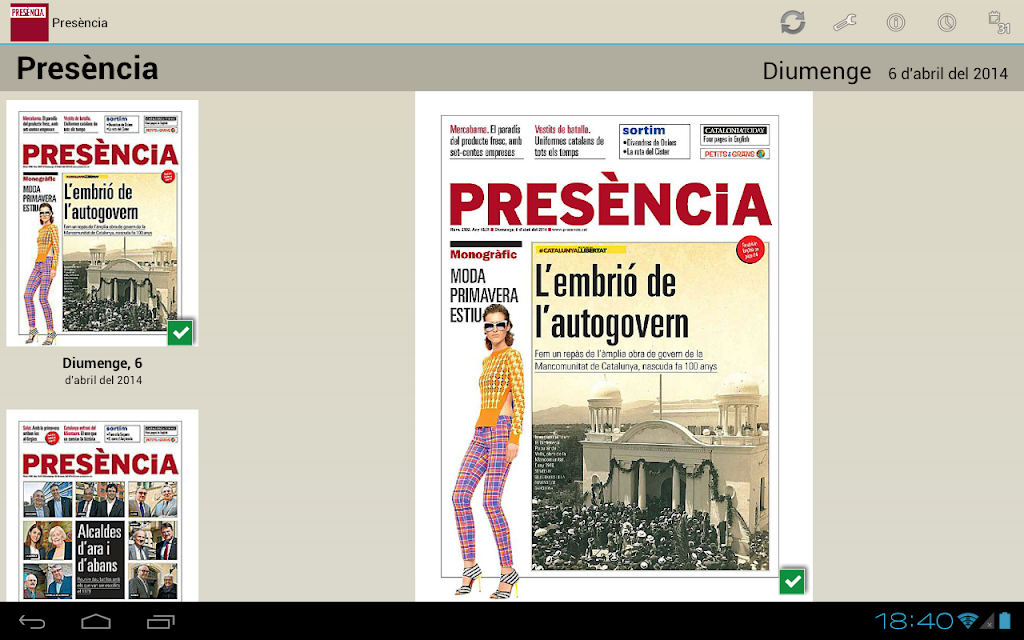Image resolution: width=1024 pixels, height=640 pixels.
Task: Tap the Android back button
Action: [x=31, y=622]
